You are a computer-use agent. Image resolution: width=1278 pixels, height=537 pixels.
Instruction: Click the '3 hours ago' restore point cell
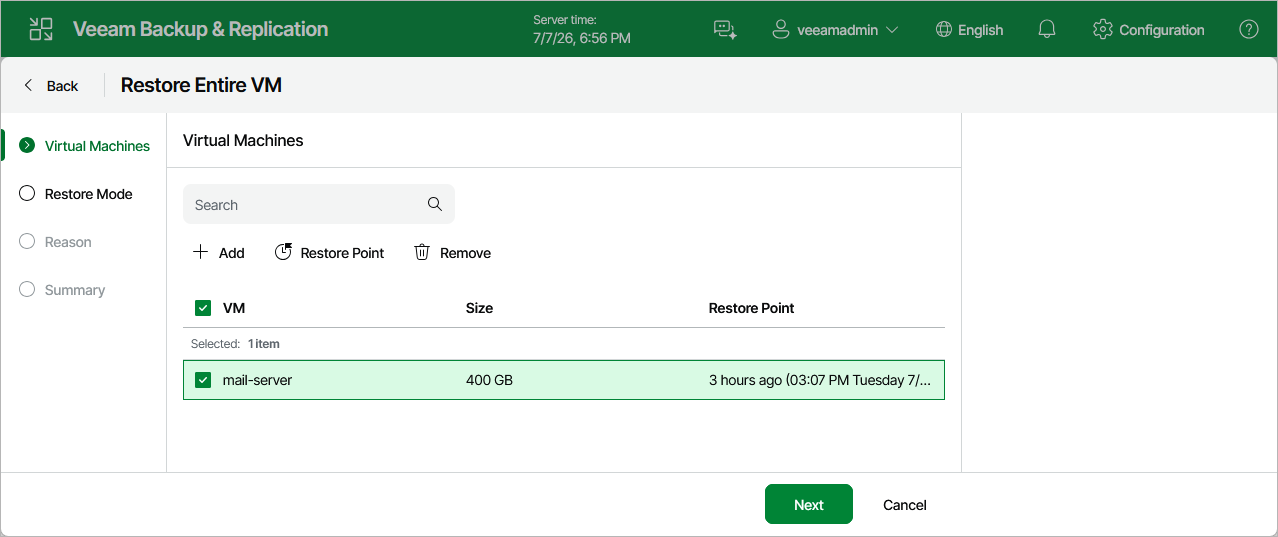point(820,380)
